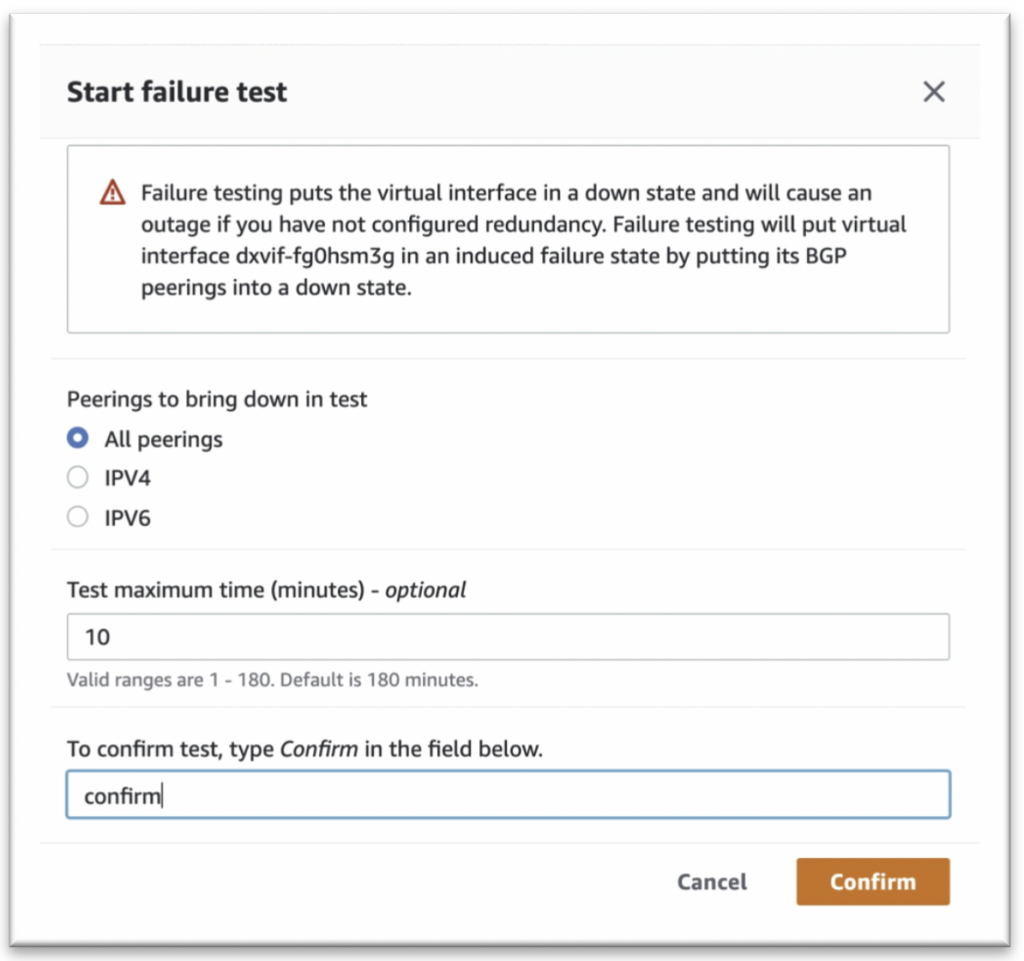Pick the IPV6 radio option
Screen dimensions: 1024x961
tap(78, 517)
